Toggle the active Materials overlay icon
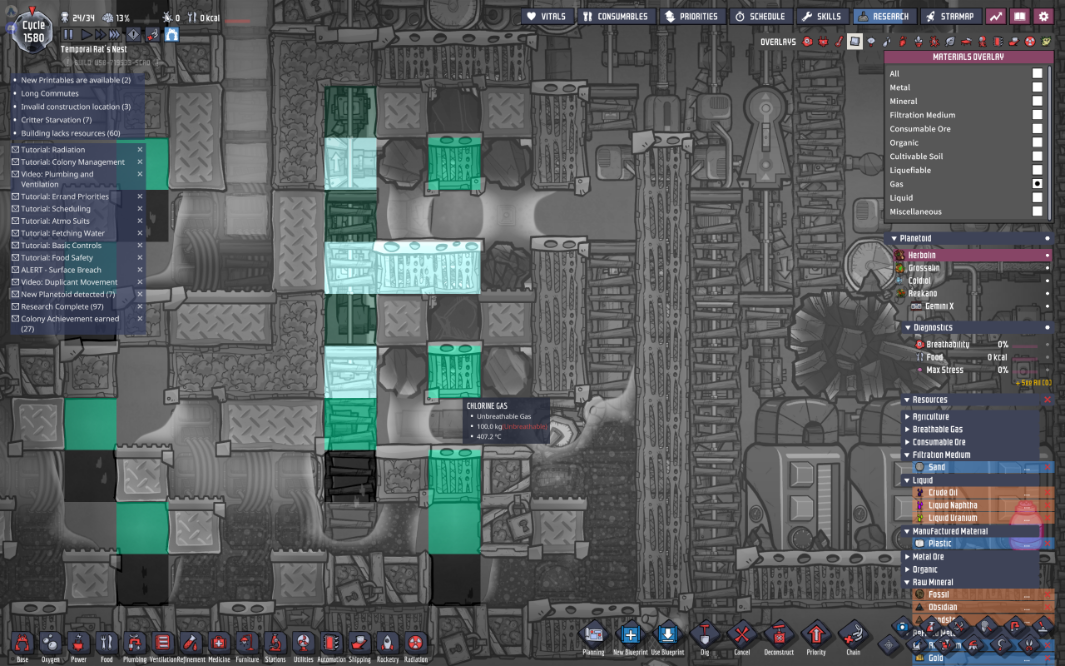 tap(854, 42)
